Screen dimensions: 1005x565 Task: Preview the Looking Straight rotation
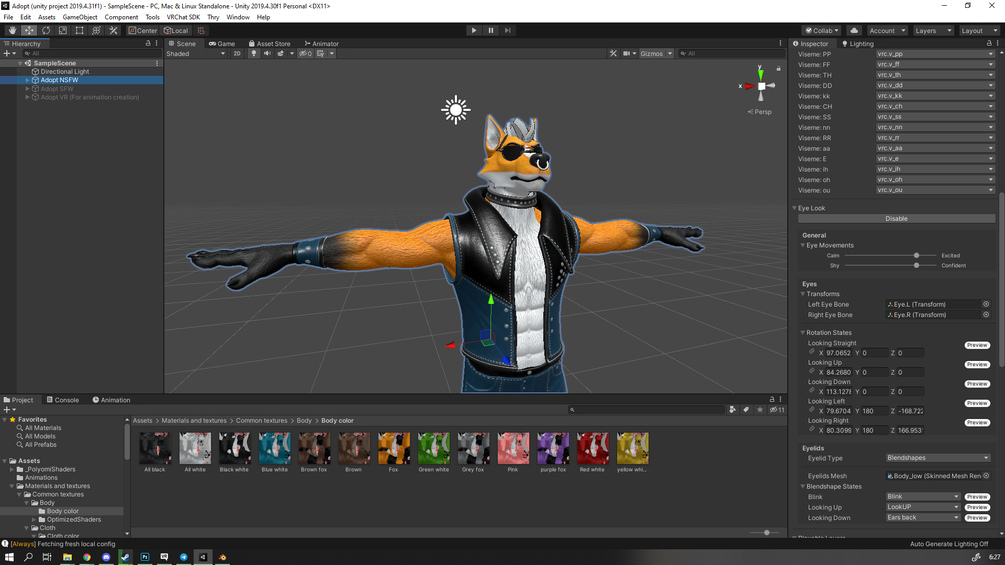tap(977, 345)
